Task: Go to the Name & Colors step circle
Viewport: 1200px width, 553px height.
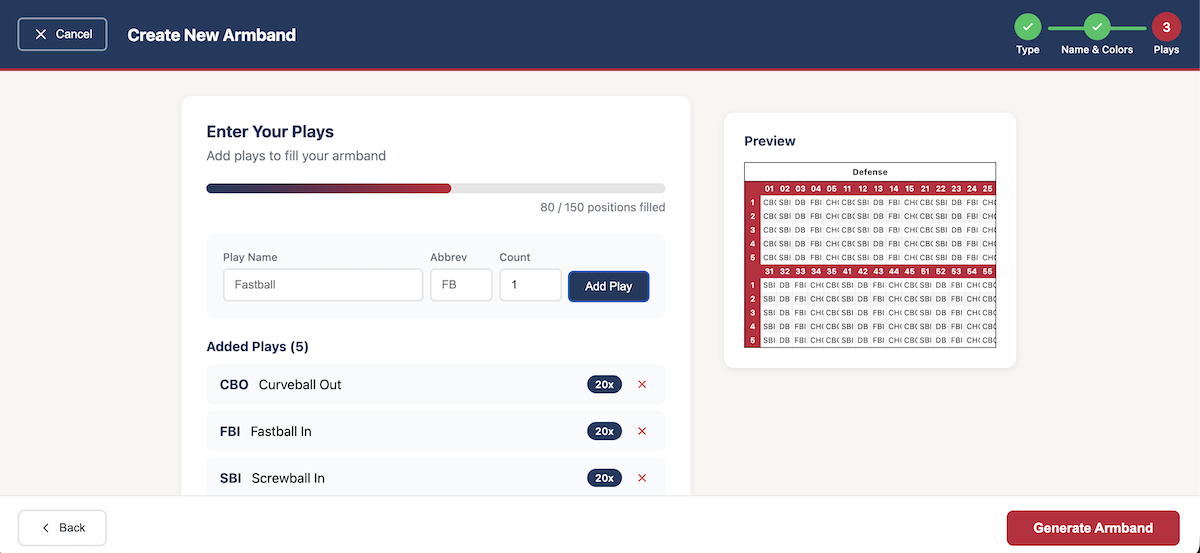Action: coord(1097,27)
